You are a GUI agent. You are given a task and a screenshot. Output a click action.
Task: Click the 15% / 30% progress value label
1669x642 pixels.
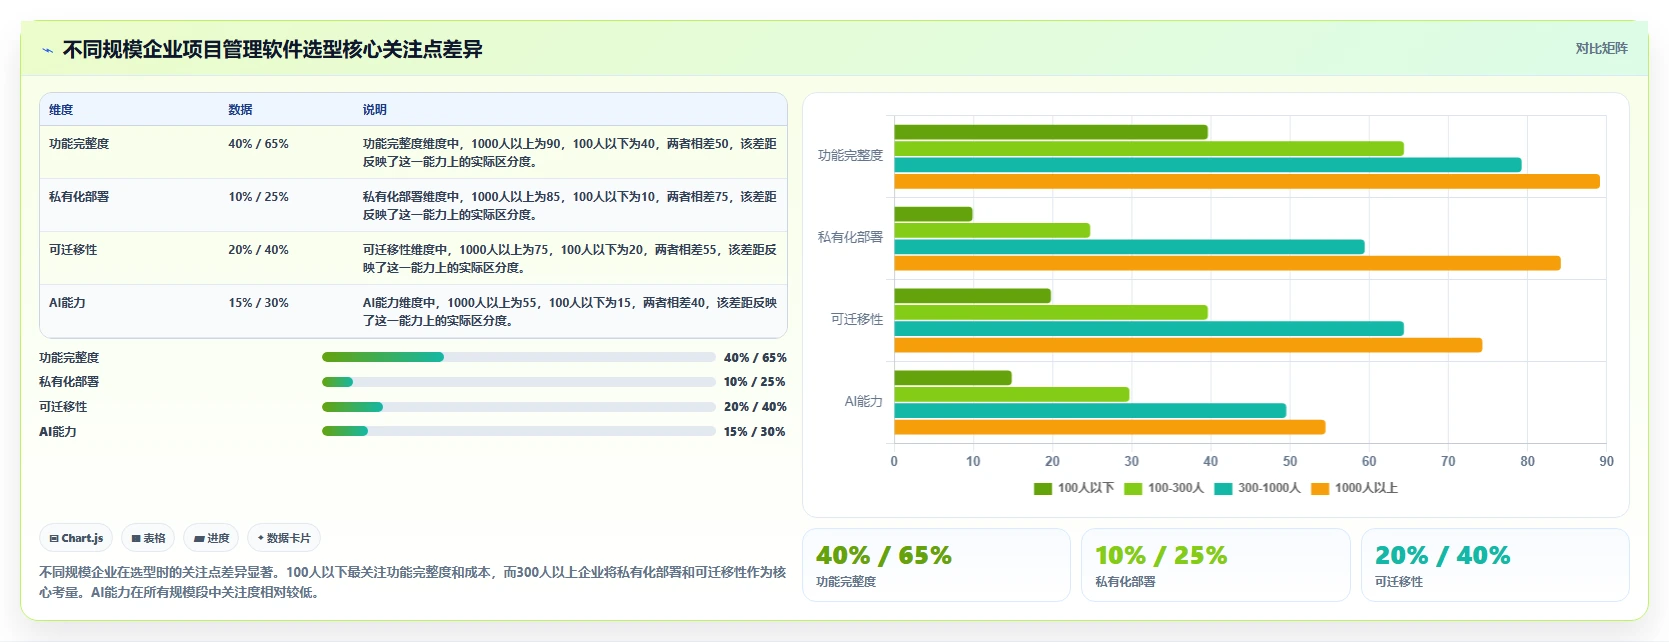[x=755, y=432]
